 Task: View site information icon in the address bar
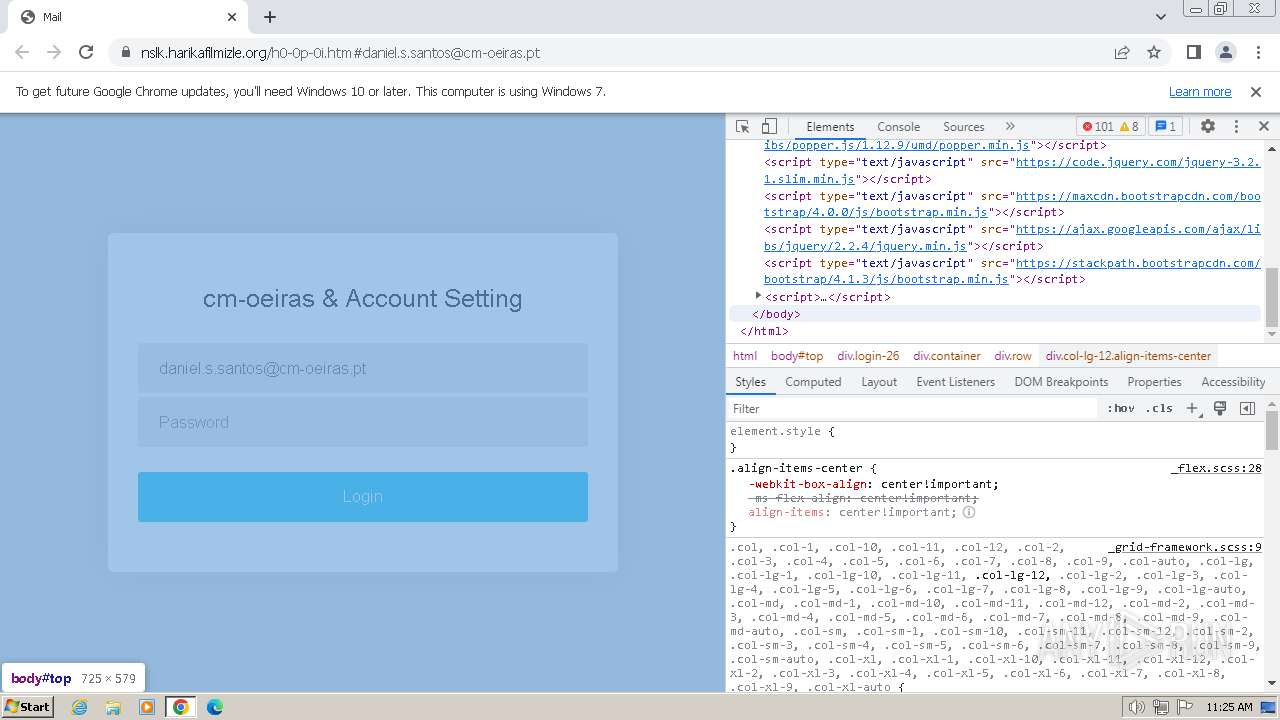(124, 52)
